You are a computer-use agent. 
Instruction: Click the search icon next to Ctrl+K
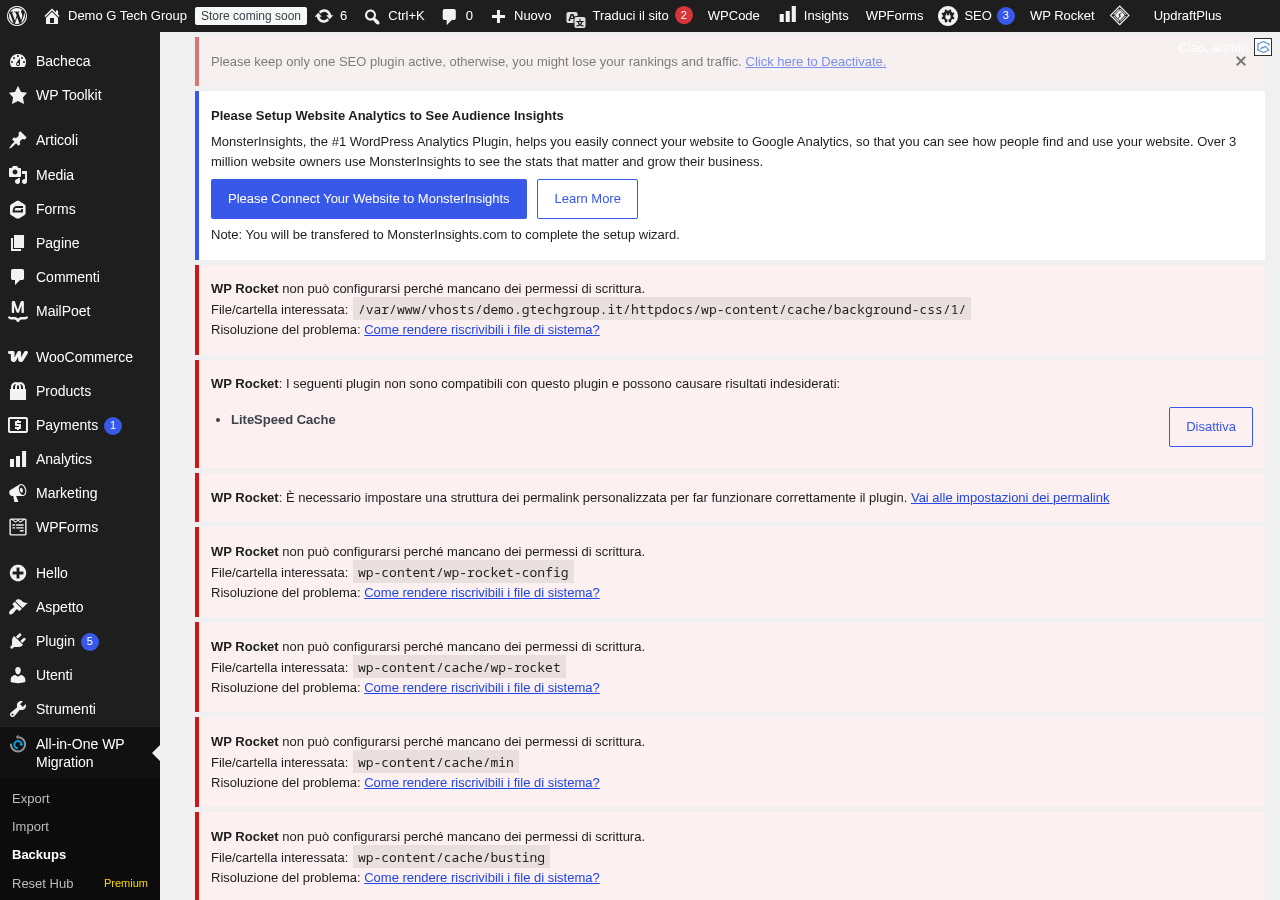372,16
